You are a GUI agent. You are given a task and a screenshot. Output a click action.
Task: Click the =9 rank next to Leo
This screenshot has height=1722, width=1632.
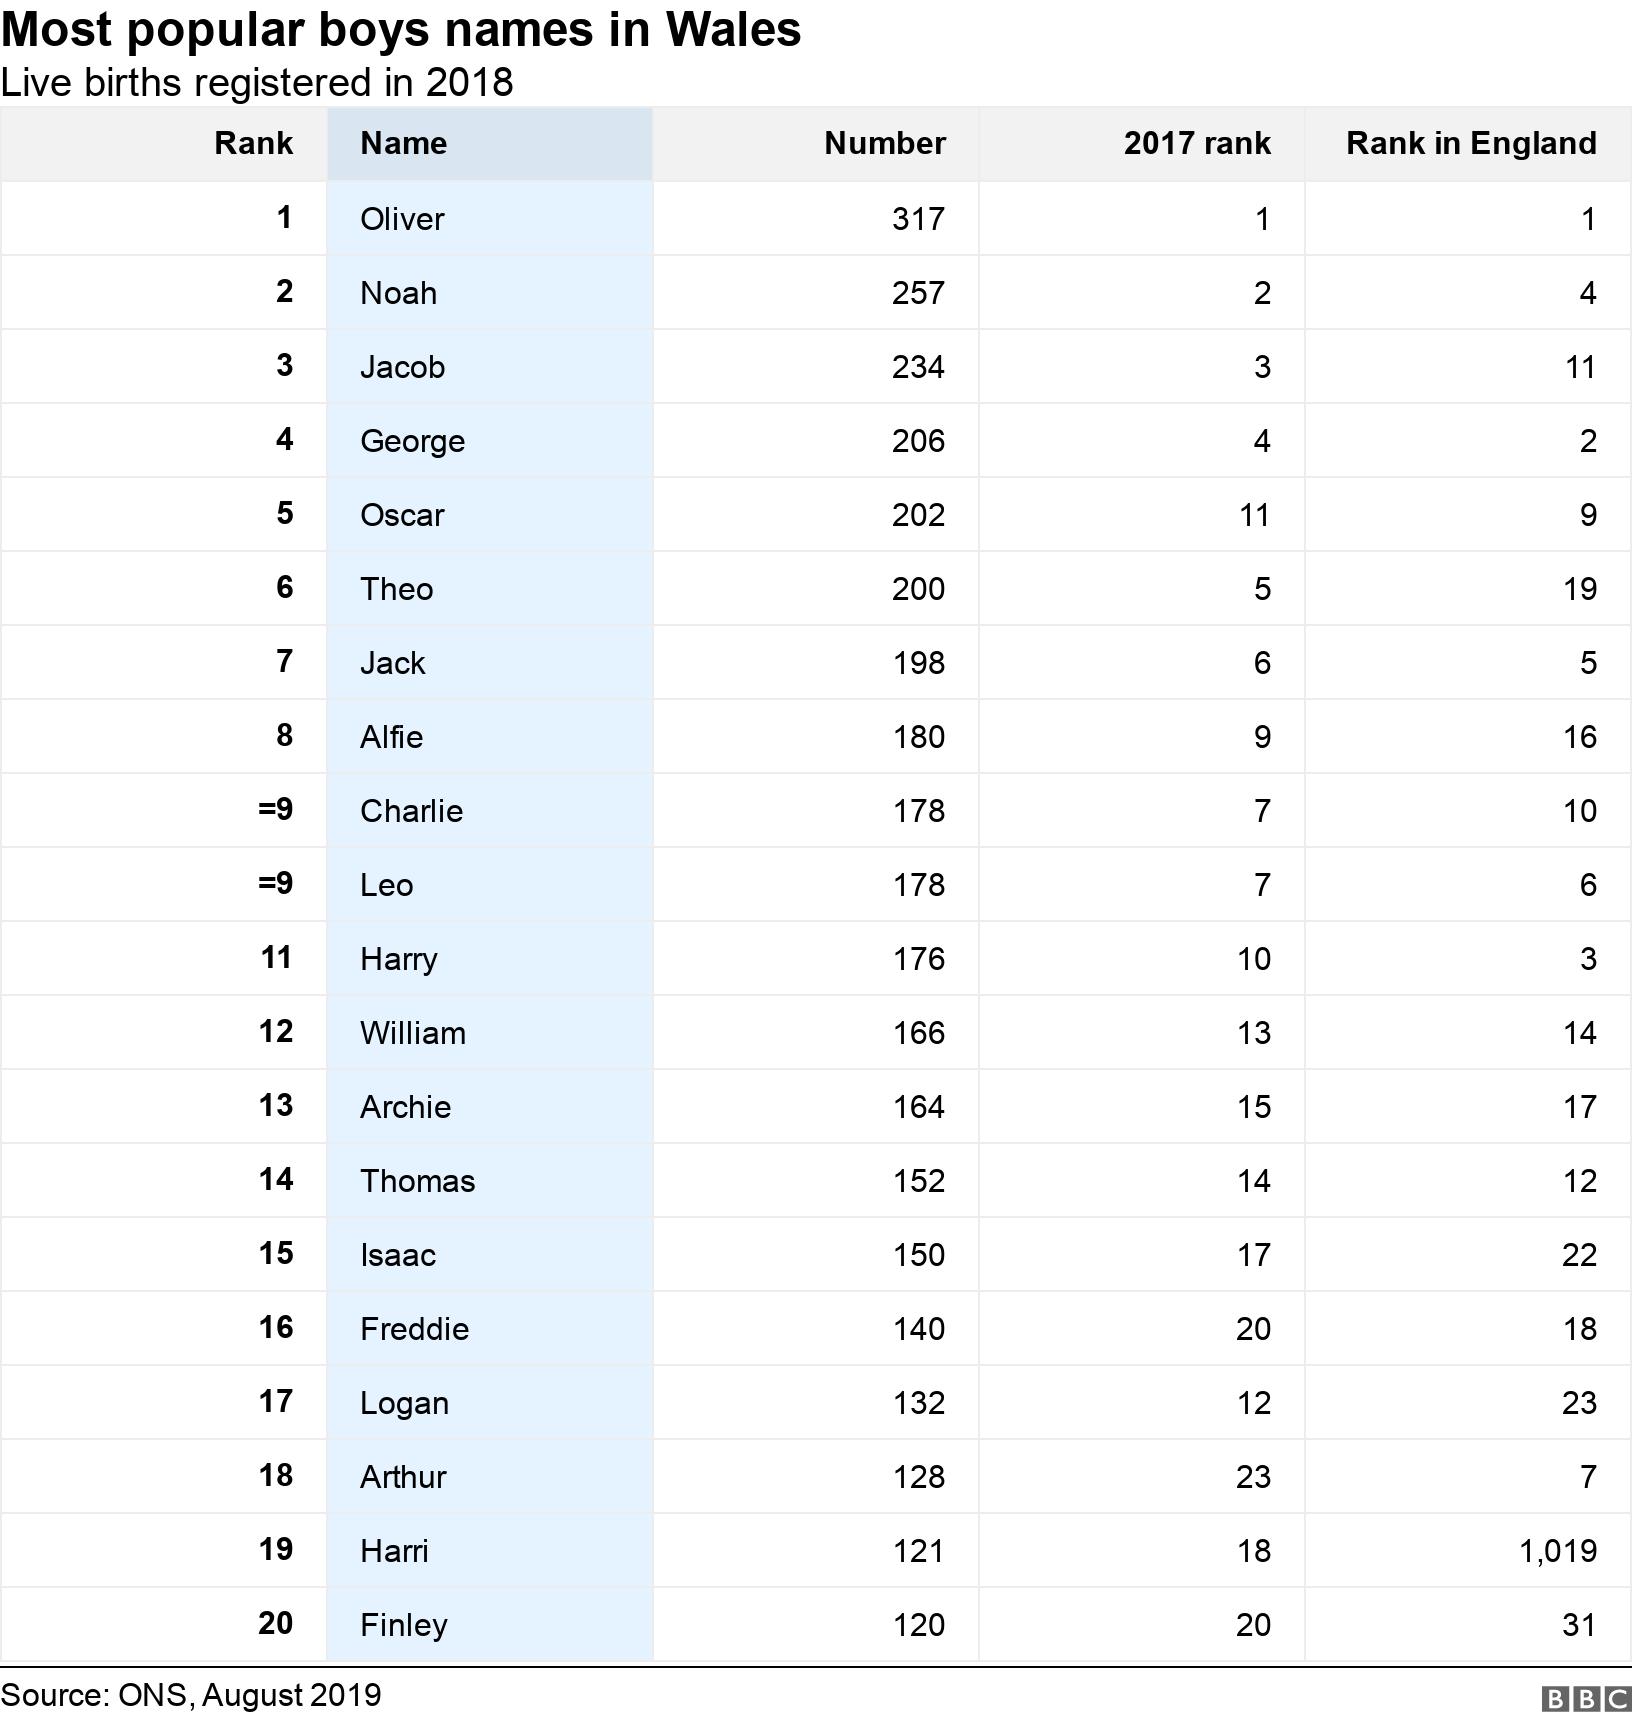(275, 883)
